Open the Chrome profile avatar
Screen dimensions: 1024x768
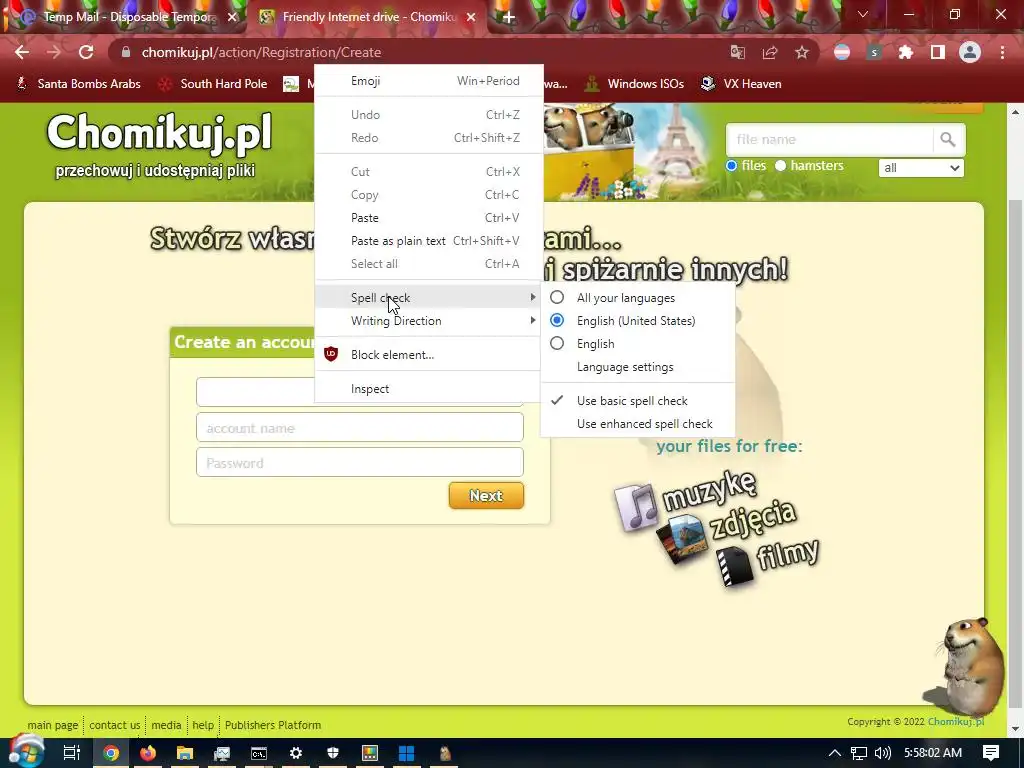pyautogui.click(x=970, y=52)
